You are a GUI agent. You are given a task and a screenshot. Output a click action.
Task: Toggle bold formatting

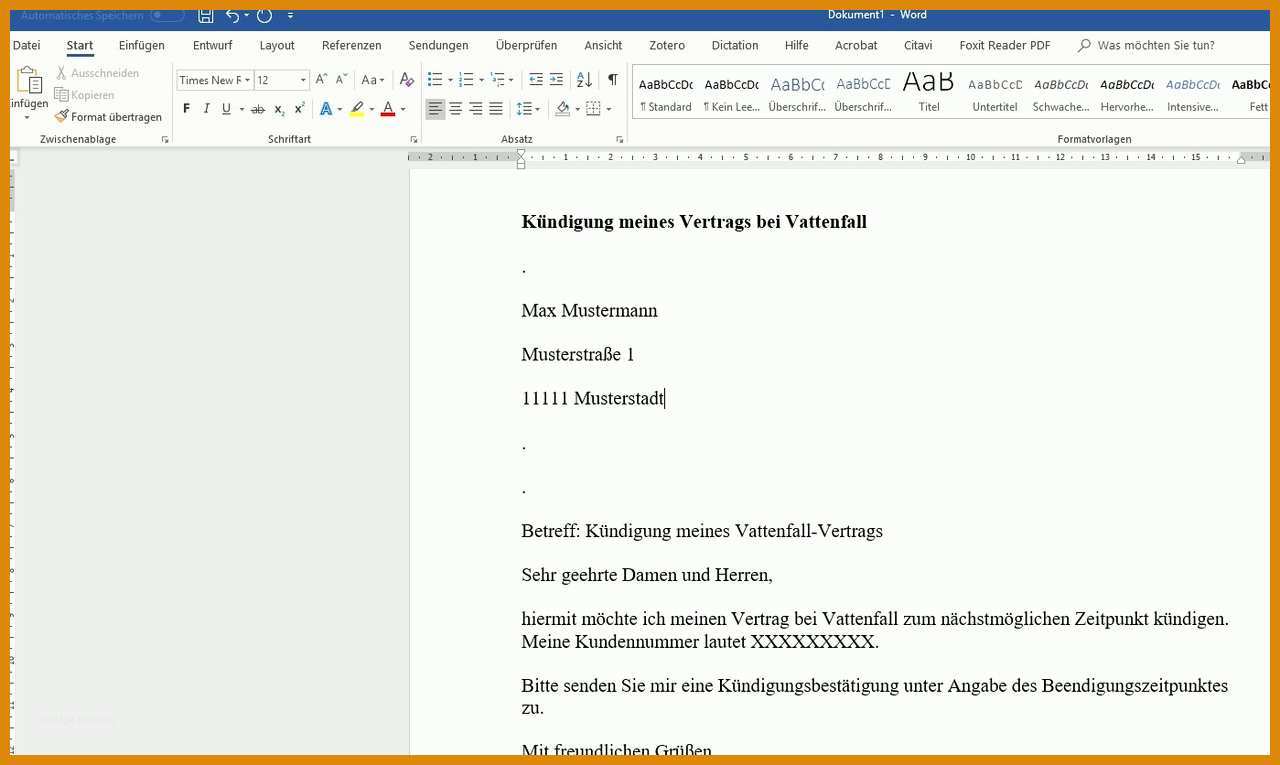click(186, 109)
